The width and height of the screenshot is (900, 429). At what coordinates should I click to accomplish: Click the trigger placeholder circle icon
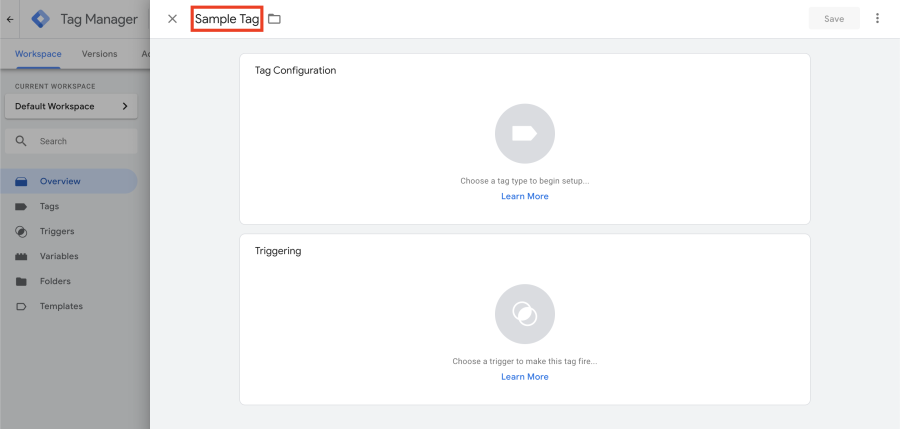pos(525,314)
